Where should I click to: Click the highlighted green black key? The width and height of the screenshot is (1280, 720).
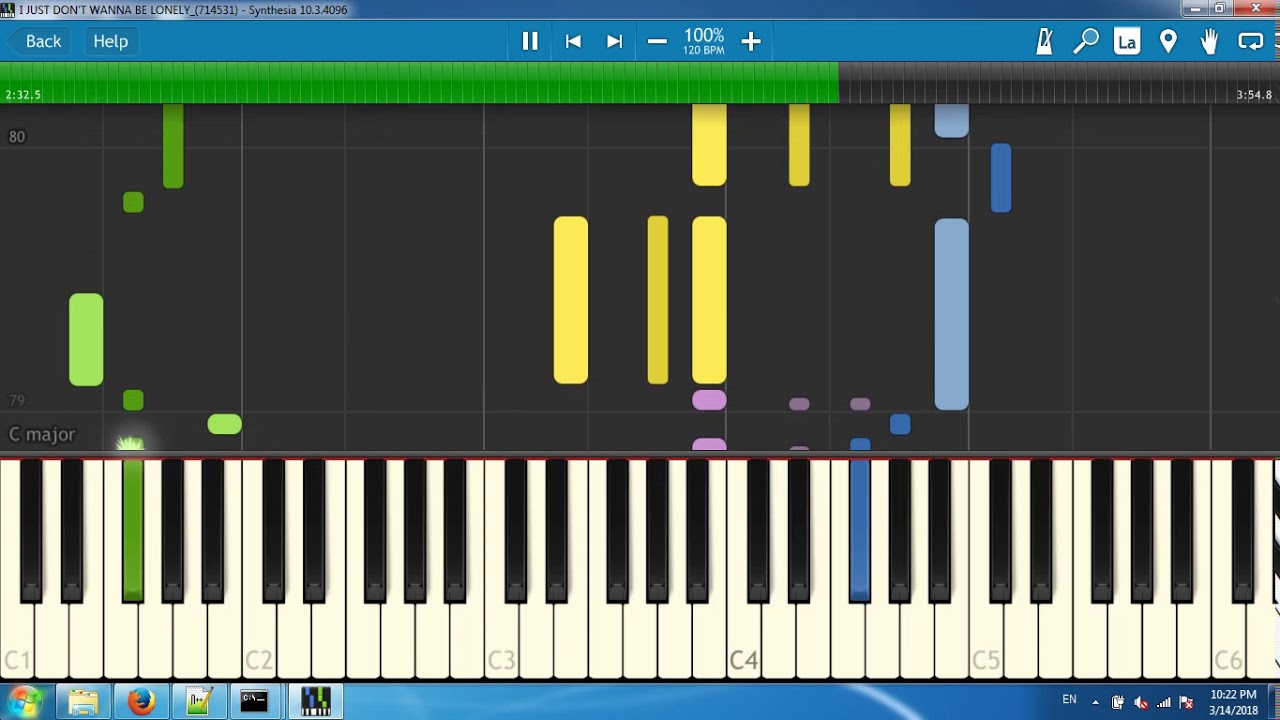click(x=132, y=530)
